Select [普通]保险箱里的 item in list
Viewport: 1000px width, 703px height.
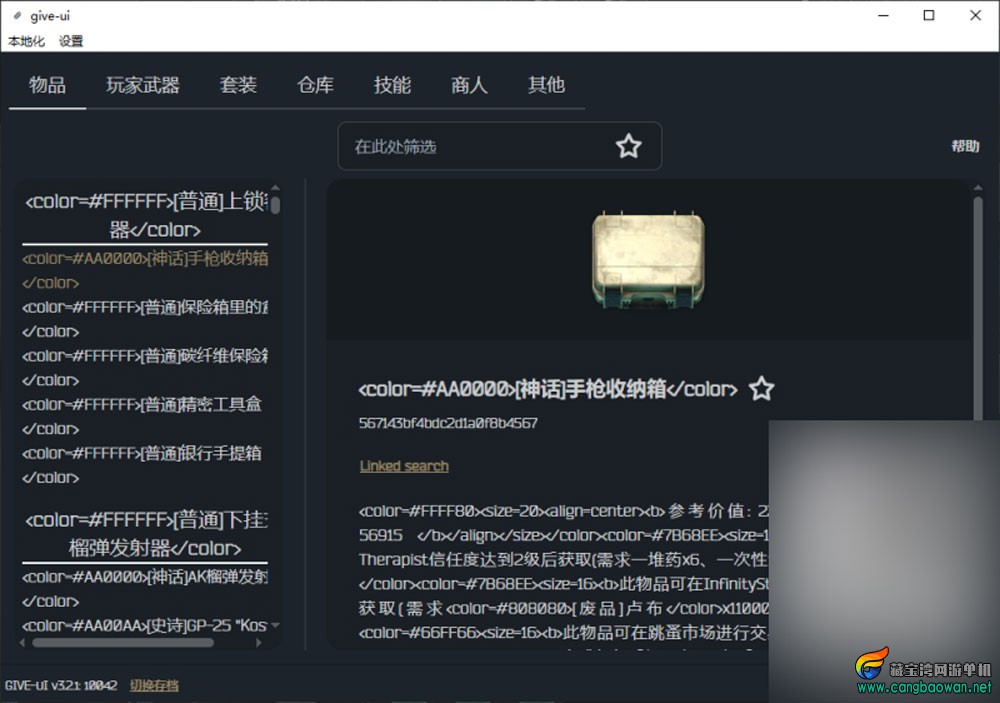(x=145, y=319)
